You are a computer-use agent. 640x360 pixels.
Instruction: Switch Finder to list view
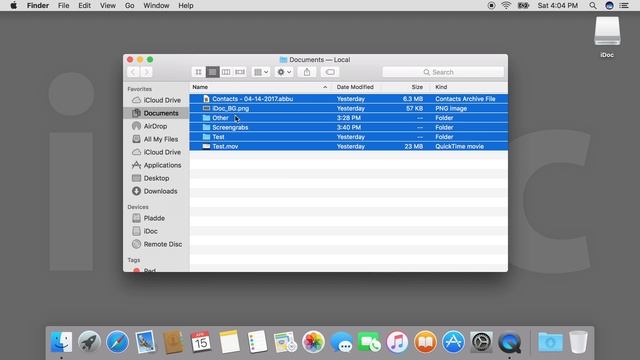click(212, 72)
